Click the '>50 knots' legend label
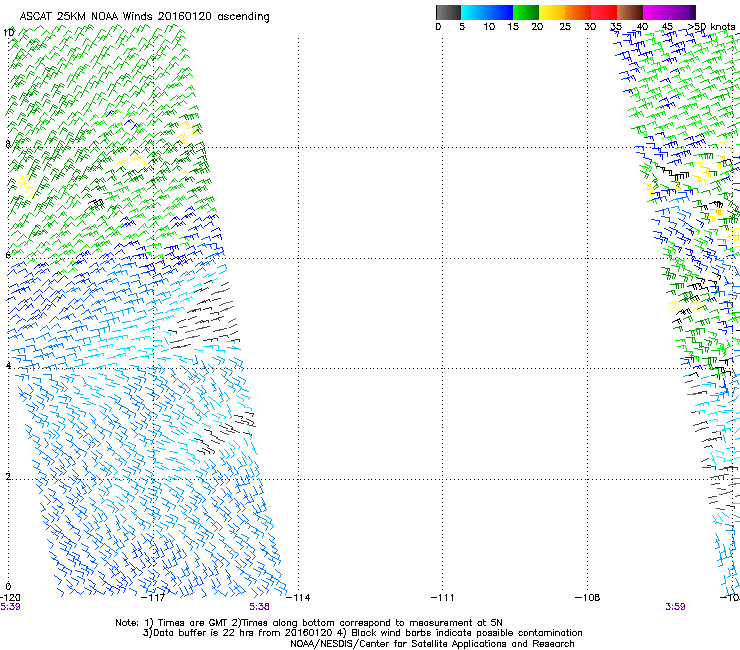Viewport: 740px width, 650px height. [x=712, y=27]
